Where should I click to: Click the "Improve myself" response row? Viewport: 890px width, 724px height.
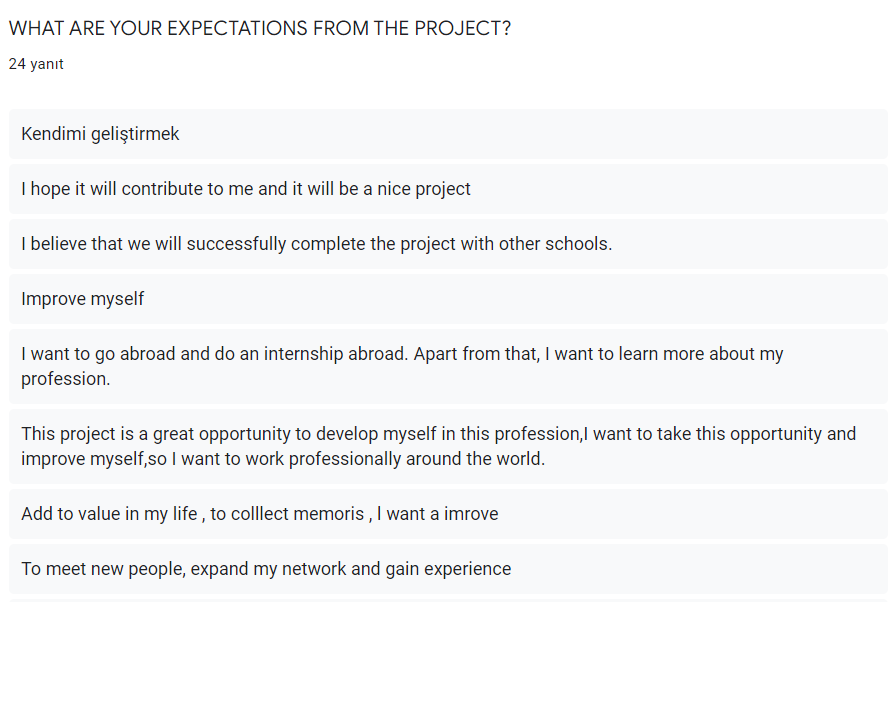pyautogui.click(x=82, y=299)
